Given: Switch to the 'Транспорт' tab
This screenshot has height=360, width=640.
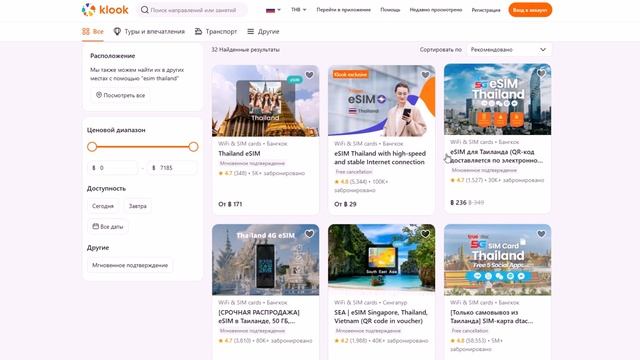Looking at the screenshot, I should click(x=216, y=31).
